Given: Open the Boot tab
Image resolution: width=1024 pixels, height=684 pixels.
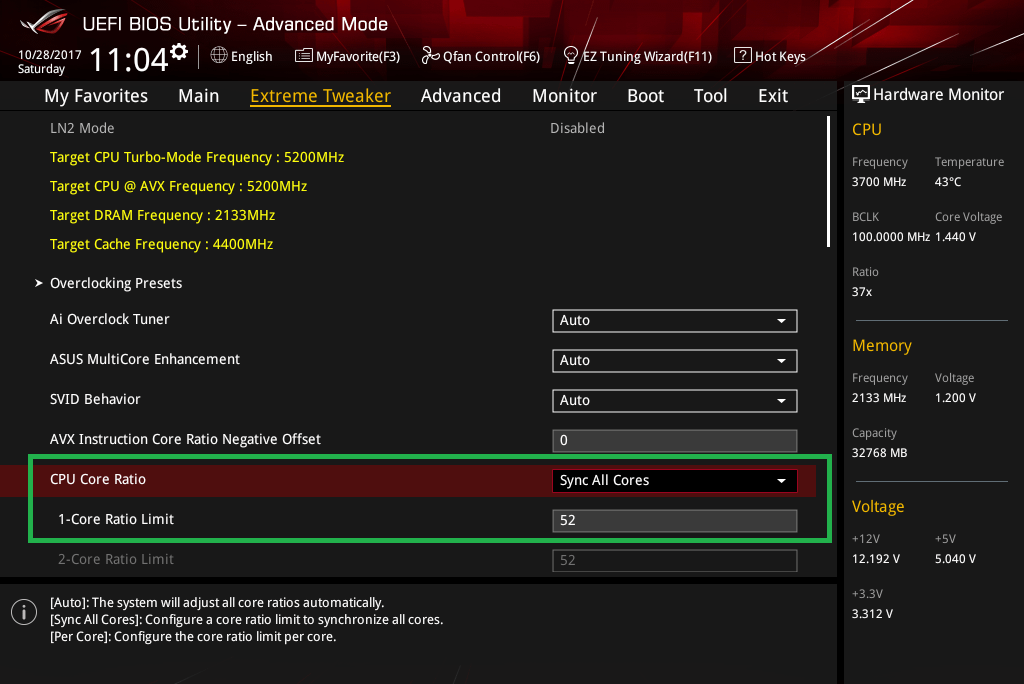Looking at the screenshot, I should (645, 96).
